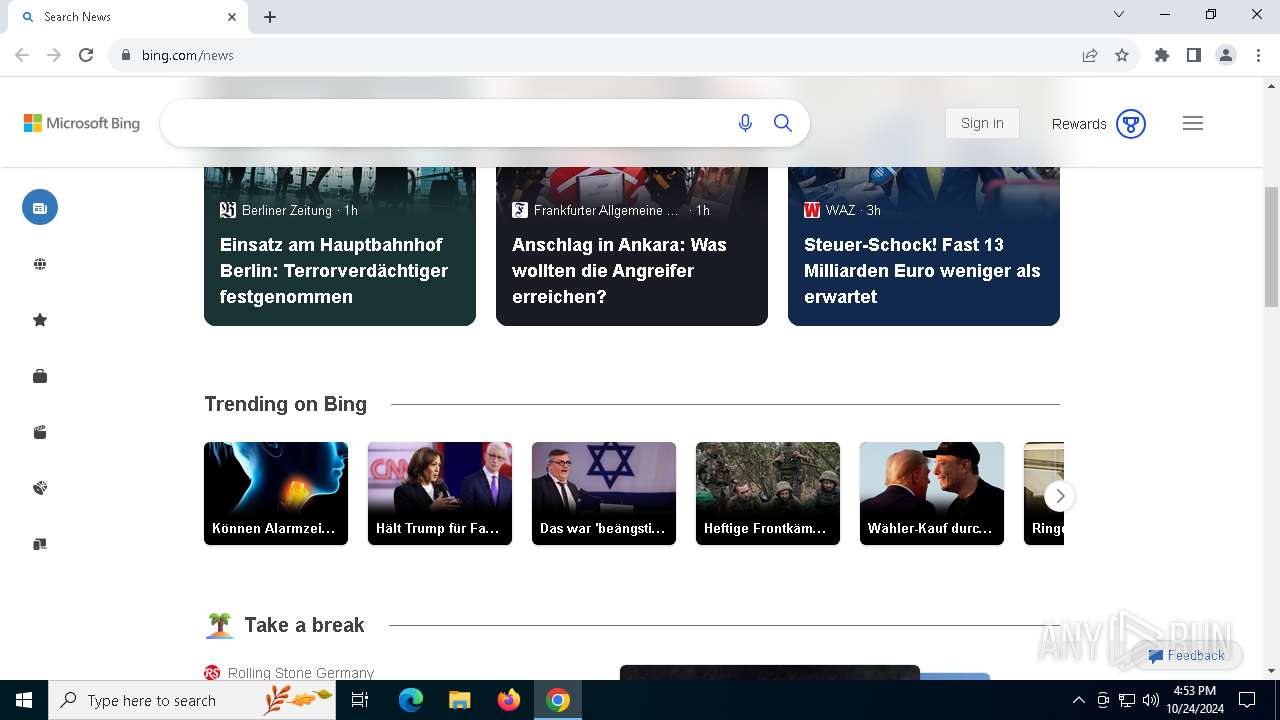Open the volume speaker tray icon
Viewport: 1280px width, 720px height.
coord(1151,700)
